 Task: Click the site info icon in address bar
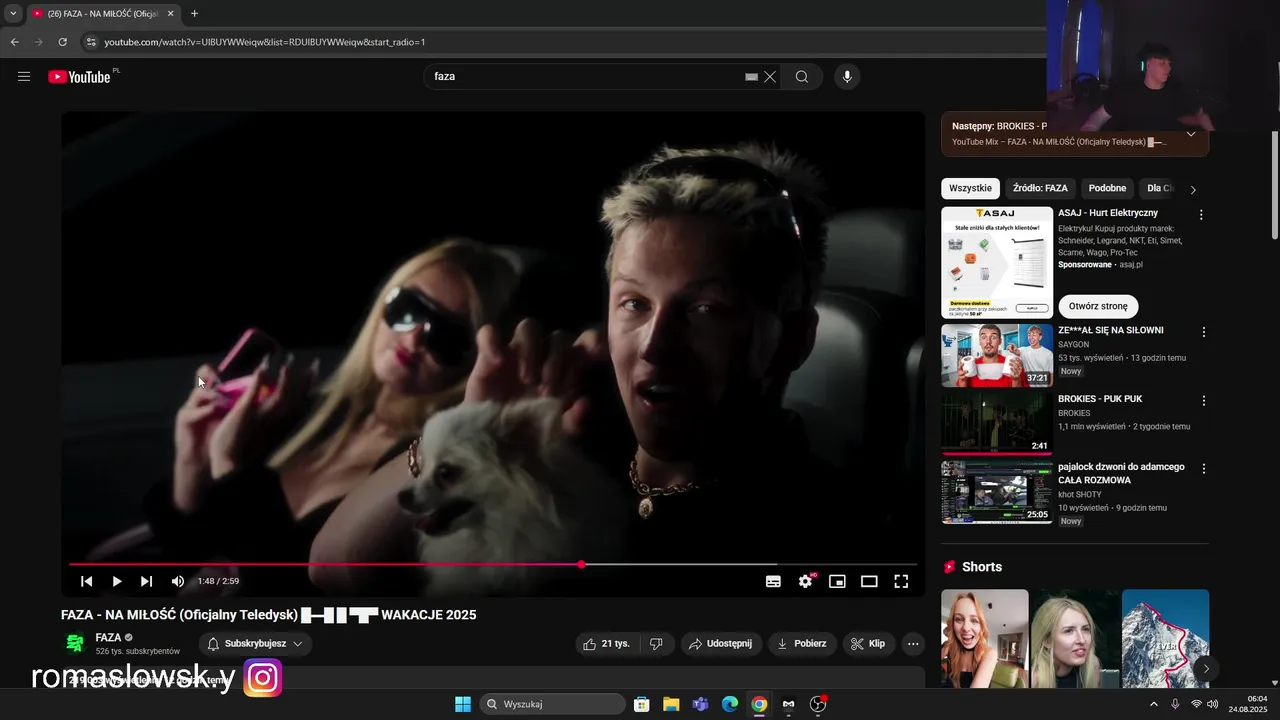(x=91, y=42)
